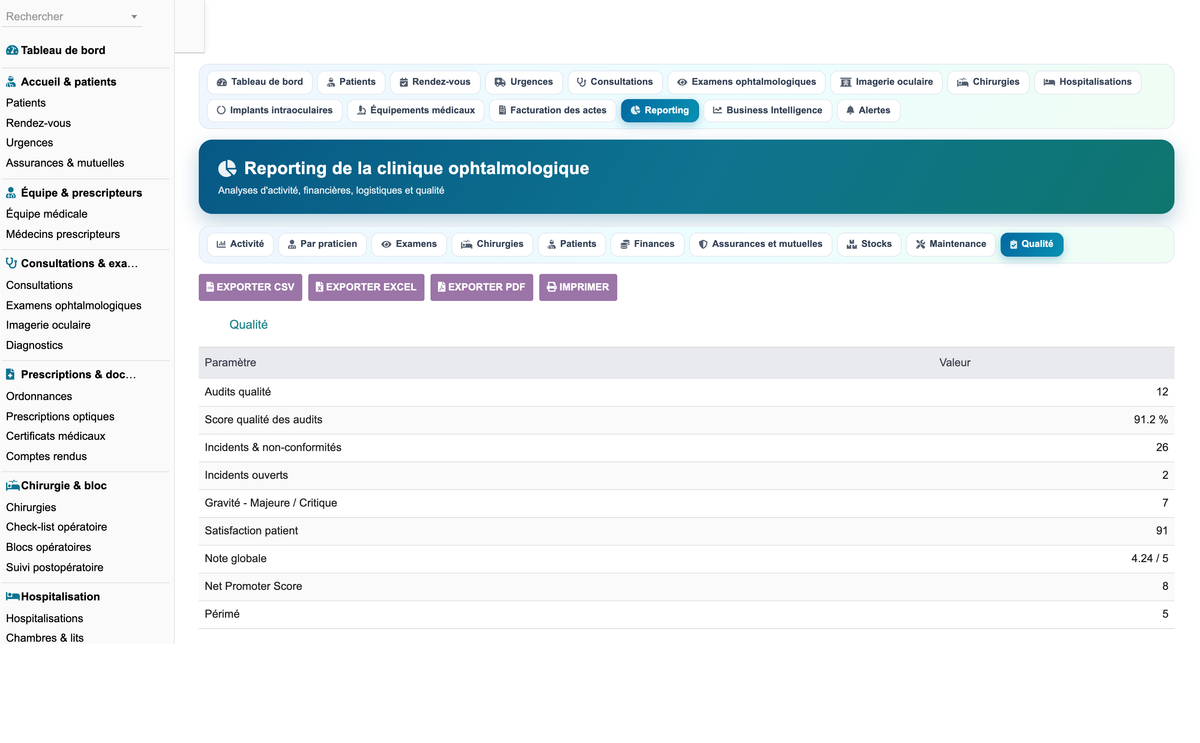Viewport: 1200px width, 743px height.
Task: Switch to the Patients top tab
Action: coord(352,82)
